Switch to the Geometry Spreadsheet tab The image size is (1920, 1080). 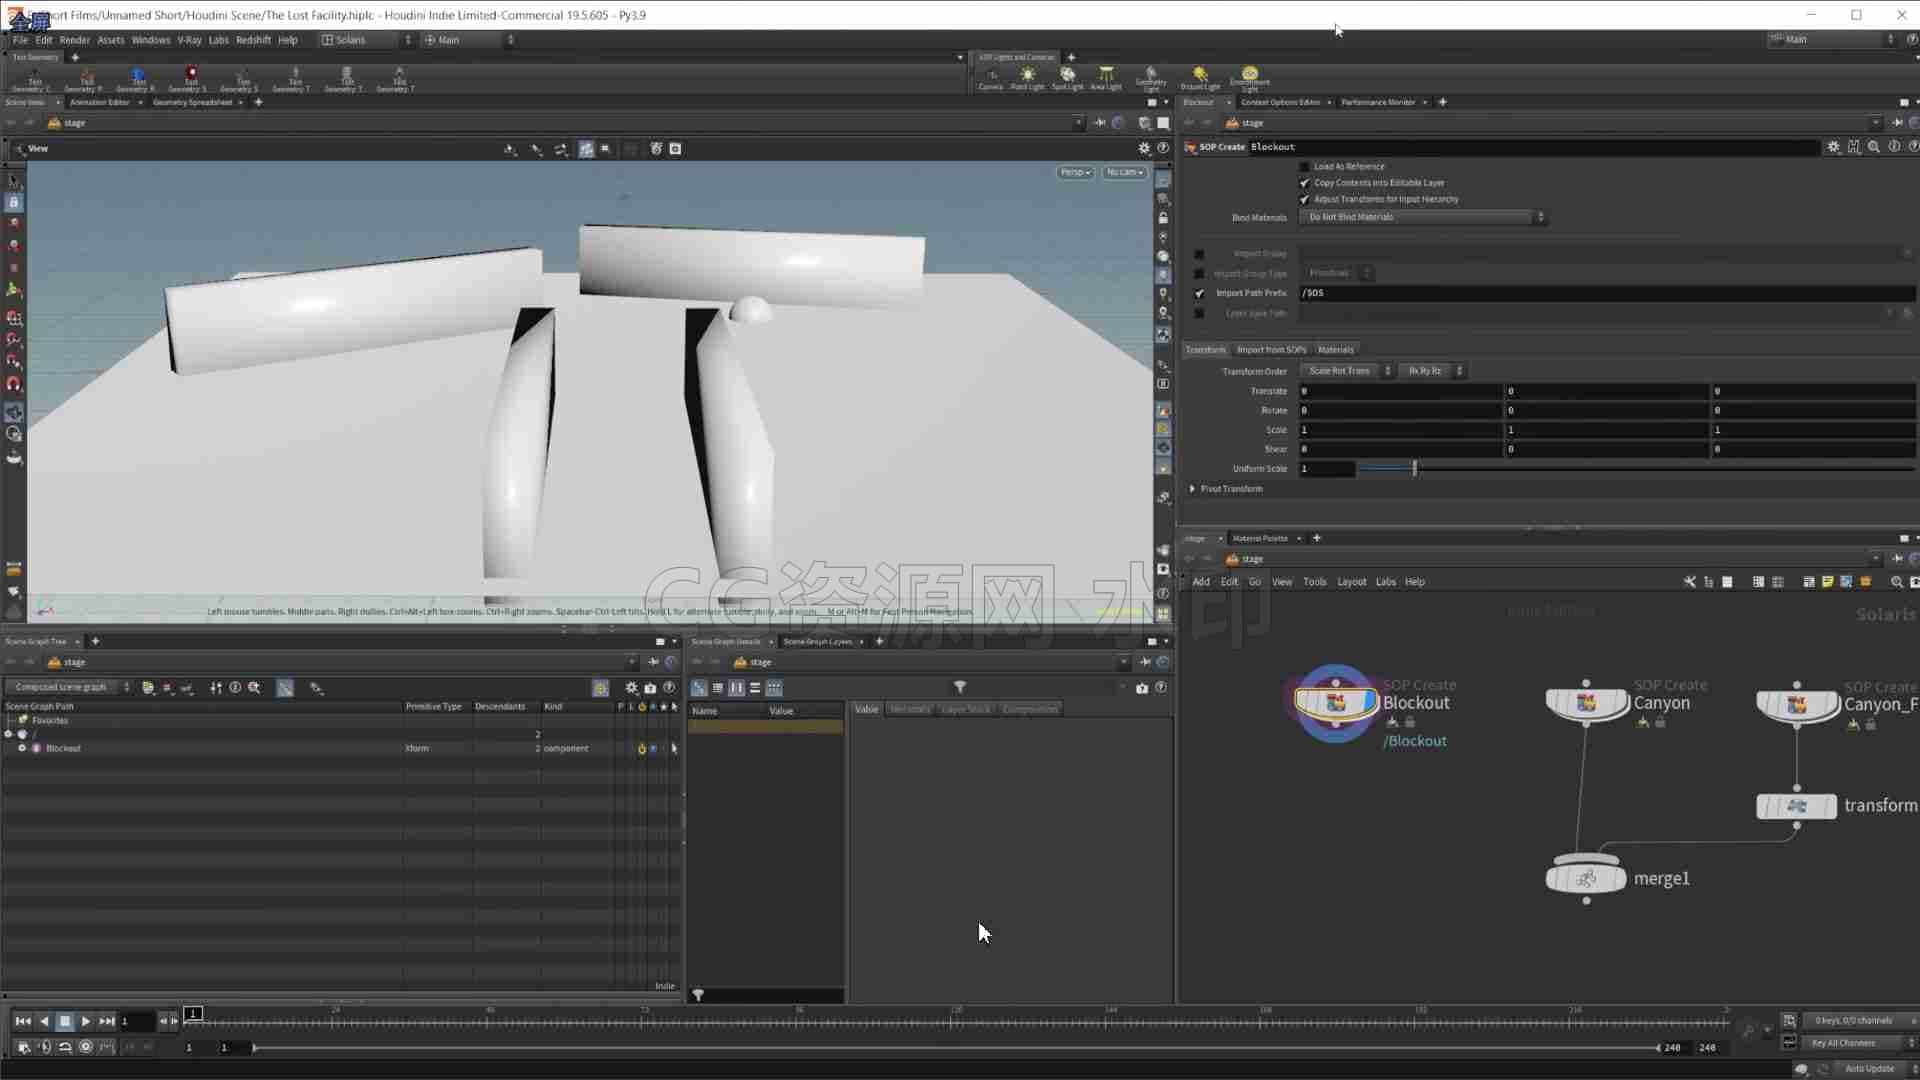click(192, 102)
